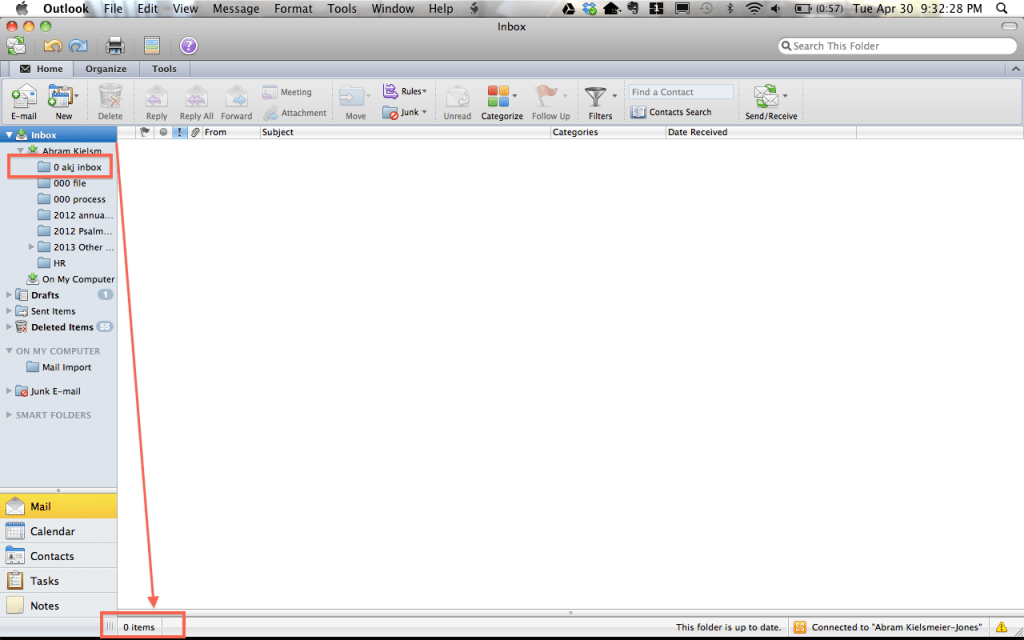This screenshot has width=1024, height=640.
Task: Open the Rules dropdown
Action: click(x=404, y=90)
